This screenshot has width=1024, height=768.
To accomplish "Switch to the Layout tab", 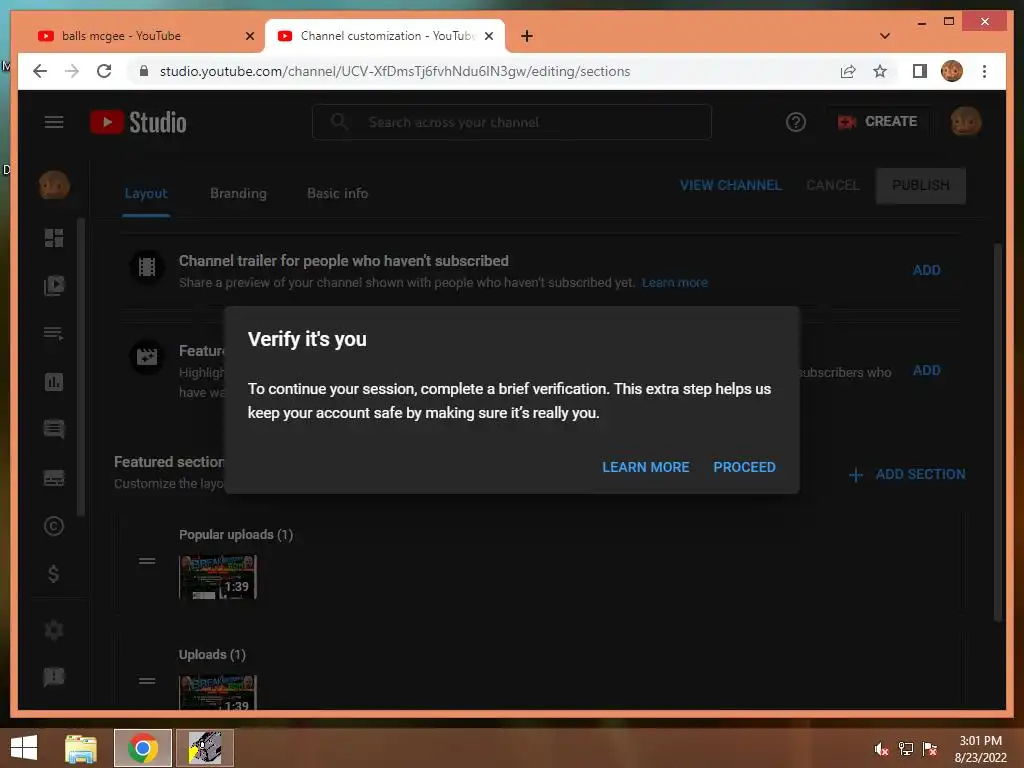I will pos(146,194).
